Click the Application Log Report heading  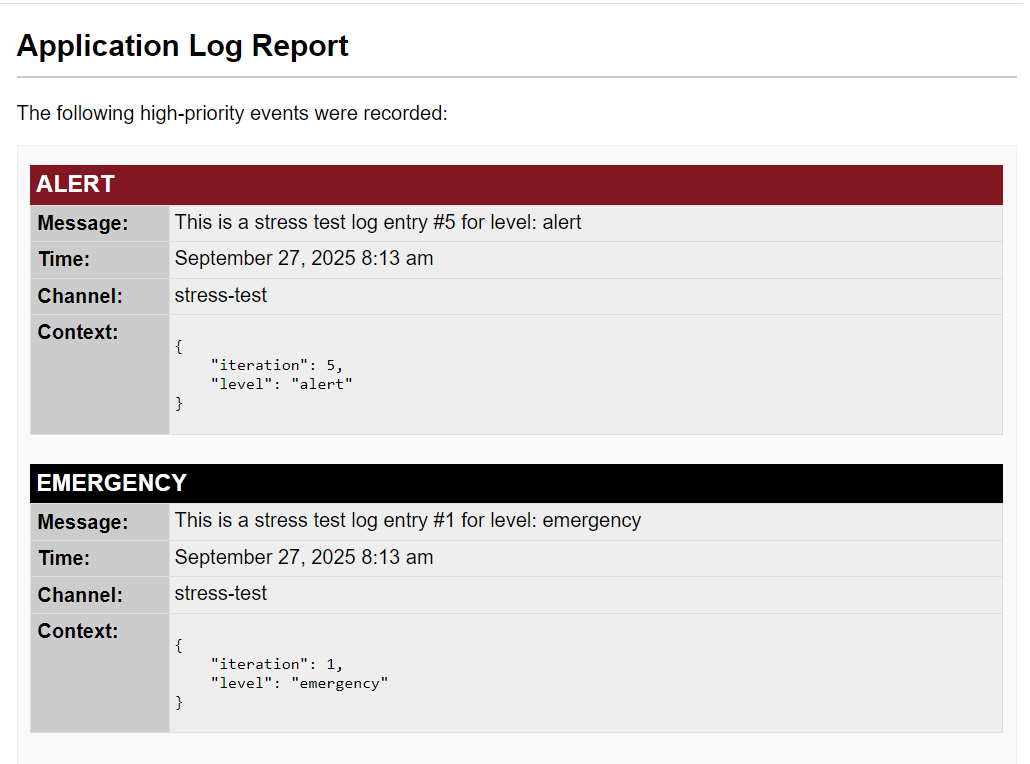point(183,46)
